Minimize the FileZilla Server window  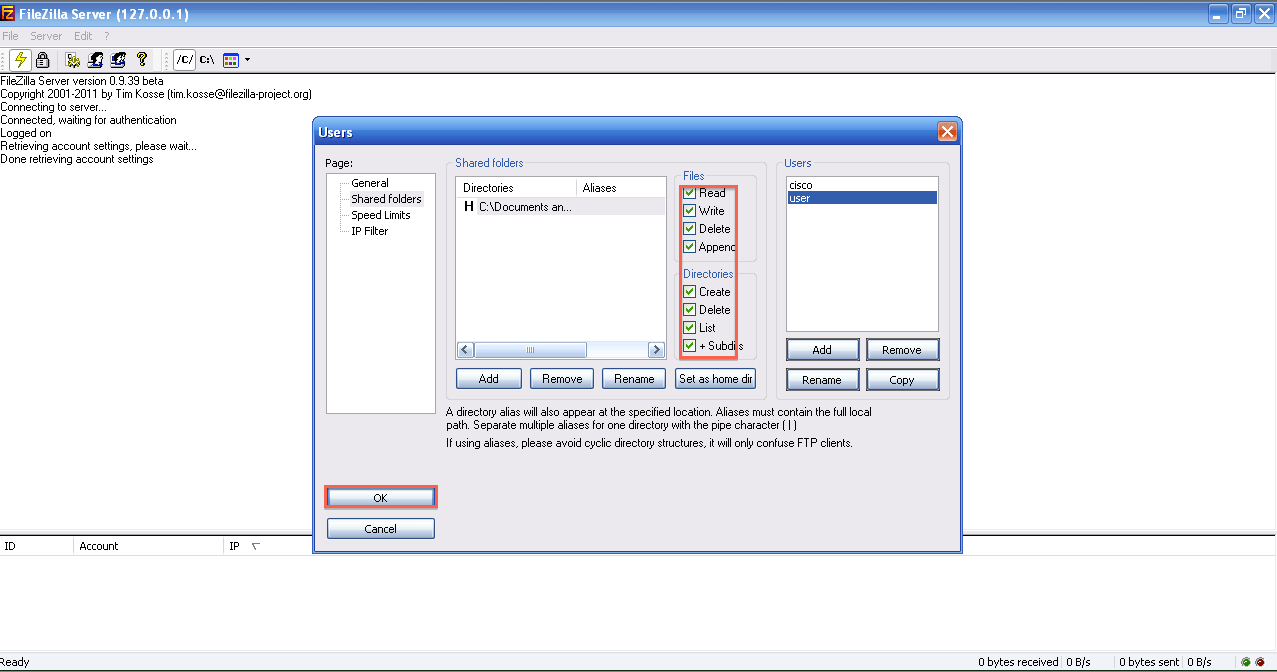coord(1219,14)
